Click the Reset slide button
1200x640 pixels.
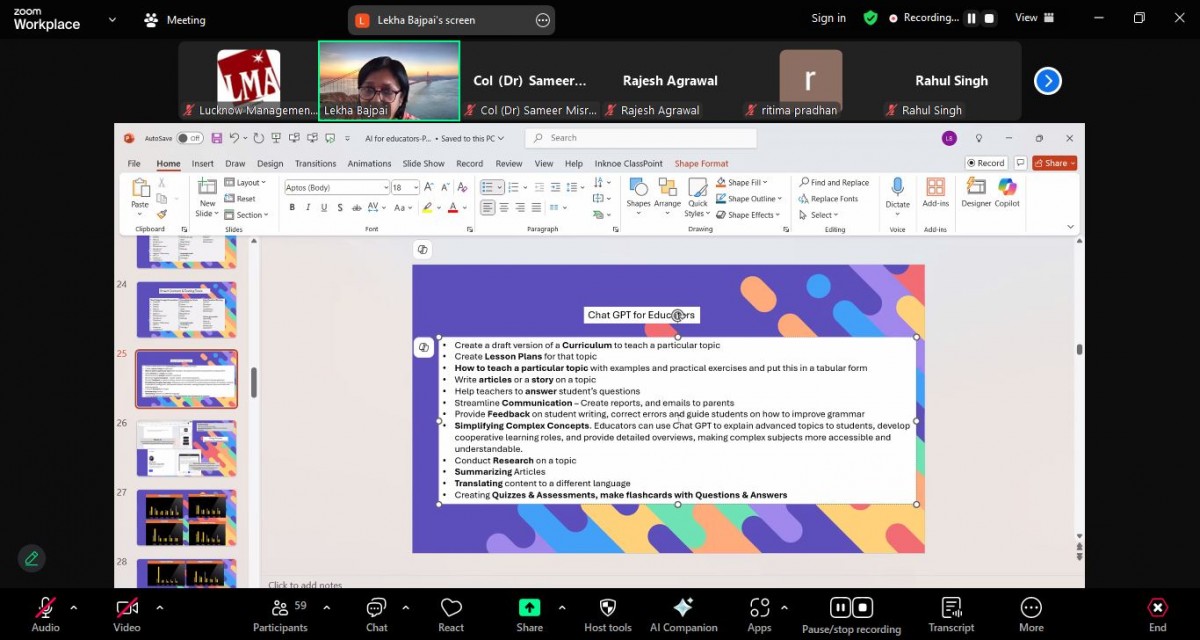click(x=240, y=199)
